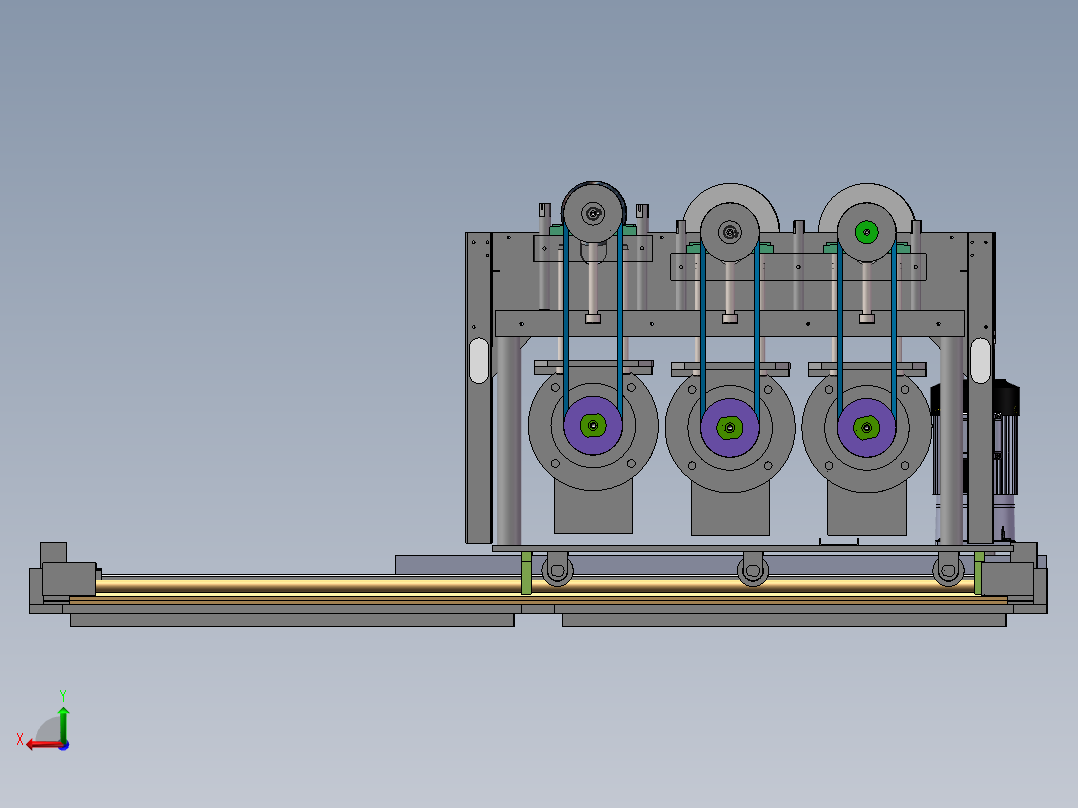Select the grey block at the rail's left end
Screen dimensions: 1078x808
pos(69,578)
